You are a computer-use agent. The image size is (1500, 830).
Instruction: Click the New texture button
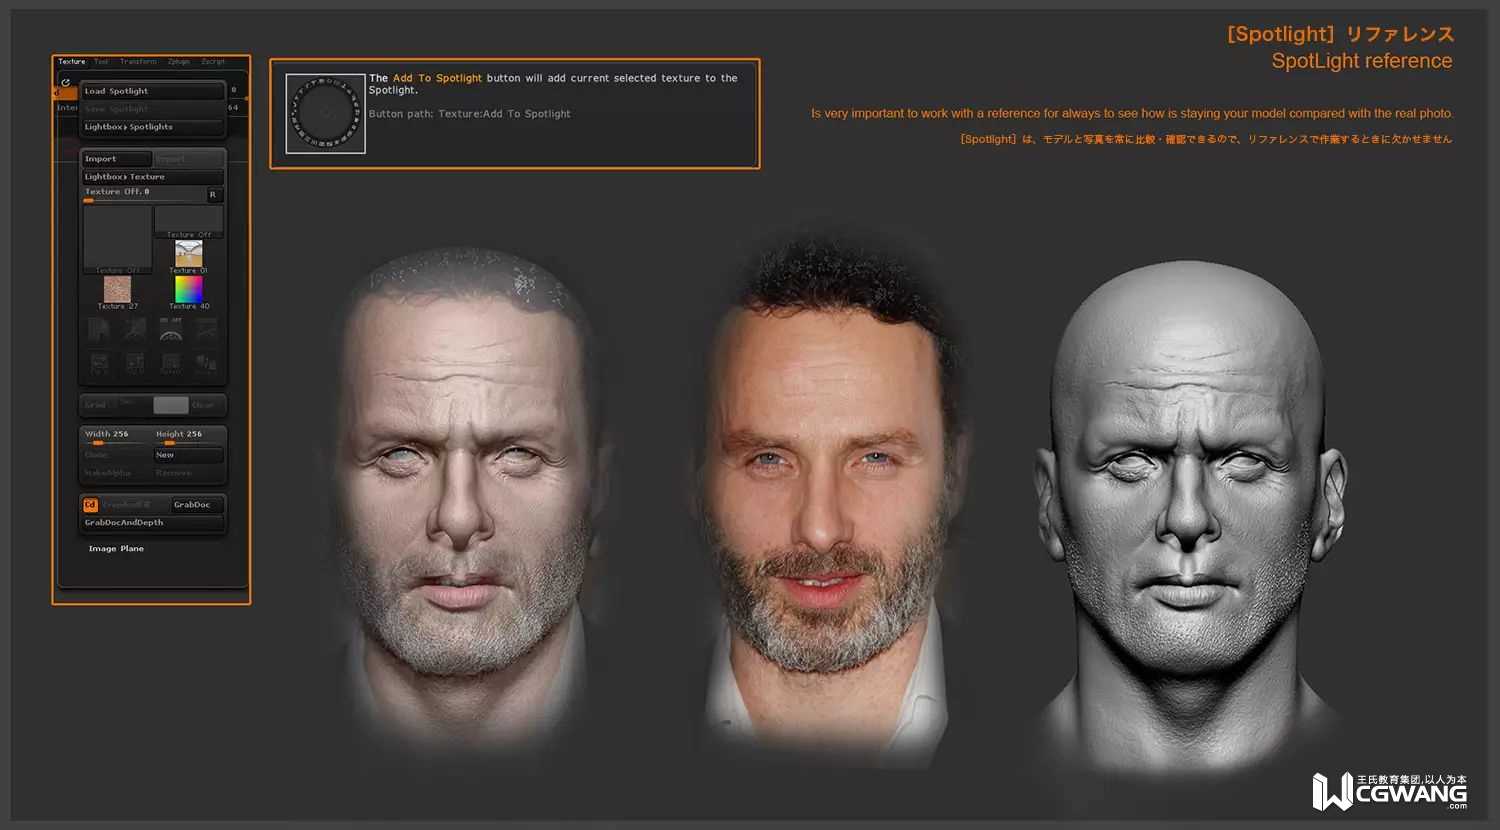188,455
